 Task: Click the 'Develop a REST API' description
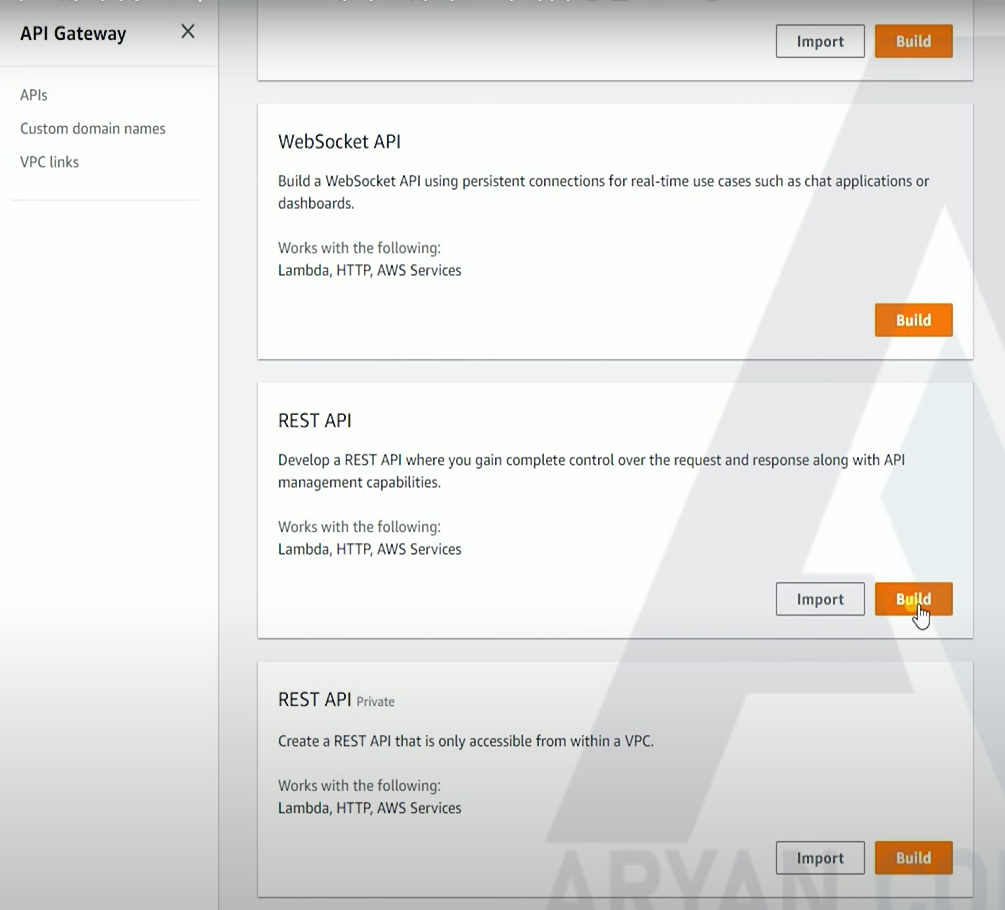[x=591, y=470]
